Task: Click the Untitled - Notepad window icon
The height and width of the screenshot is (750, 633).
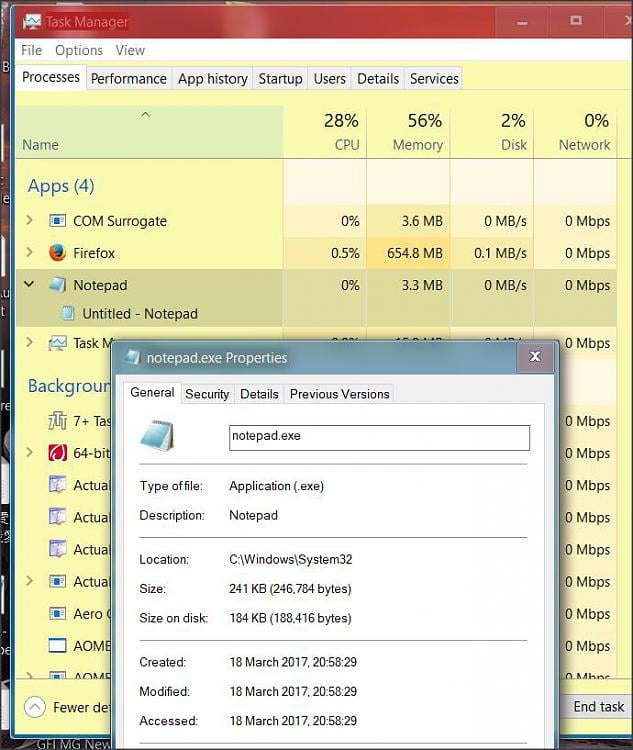Action: pyautogui.click(x=68, y=313)
